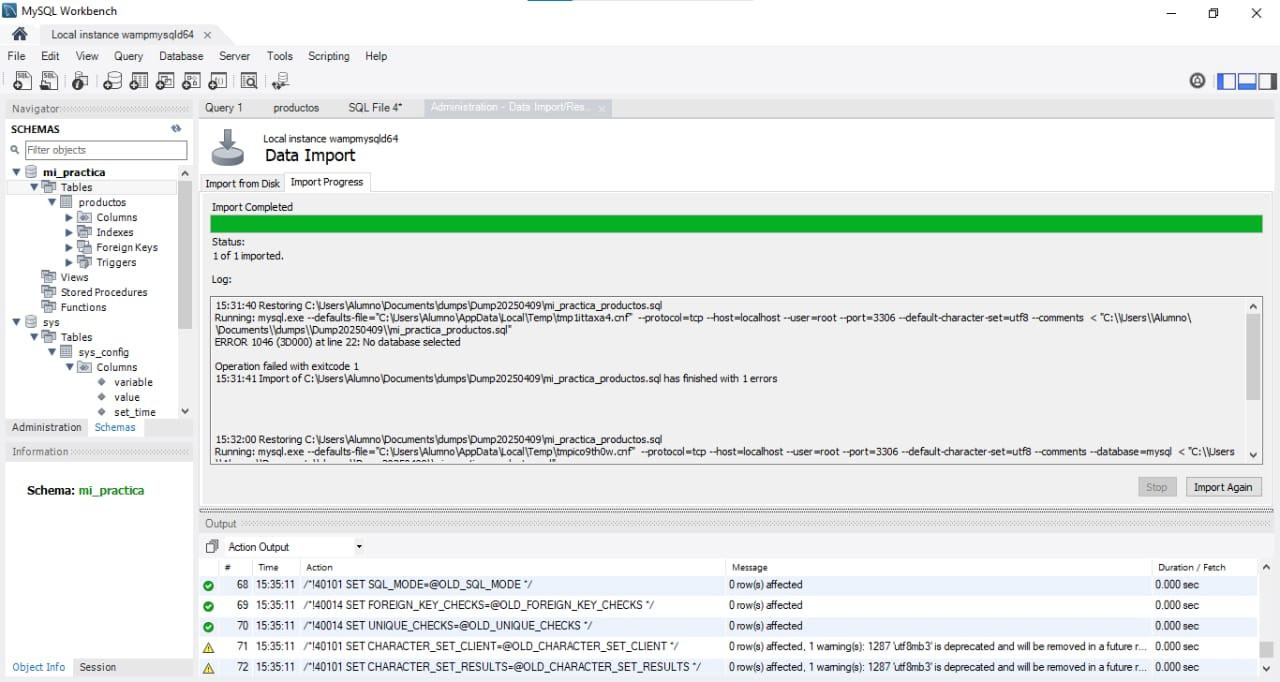The width and height of the screenshot is (1280, 682).
Task: Refresh schemas list icon
Action: pos(176,129)
